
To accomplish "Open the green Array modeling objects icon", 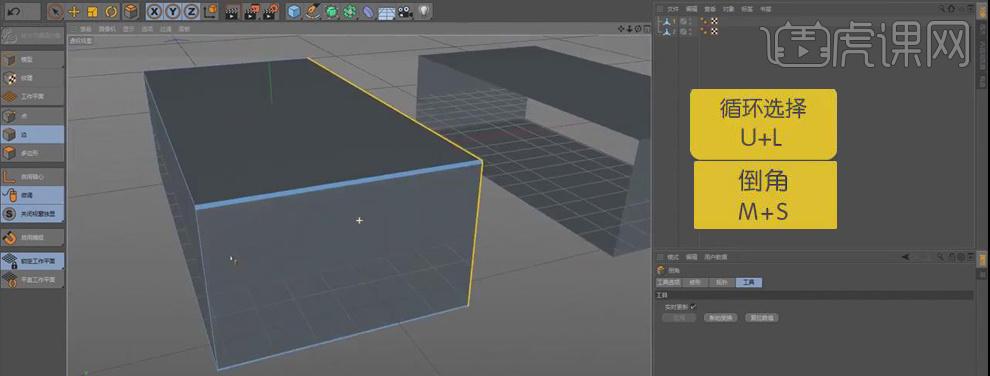I will pyautogui.click(x=349, y=11).
